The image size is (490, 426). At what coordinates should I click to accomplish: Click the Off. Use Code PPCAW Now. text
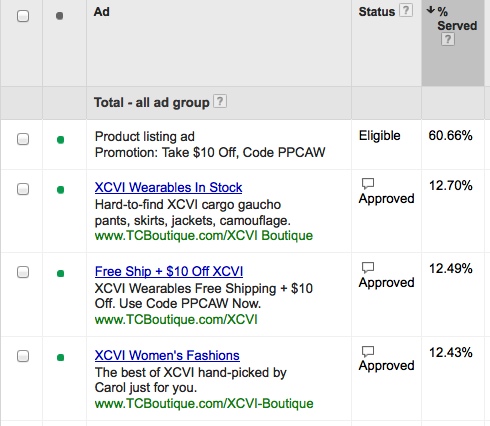tap(178, 304)
